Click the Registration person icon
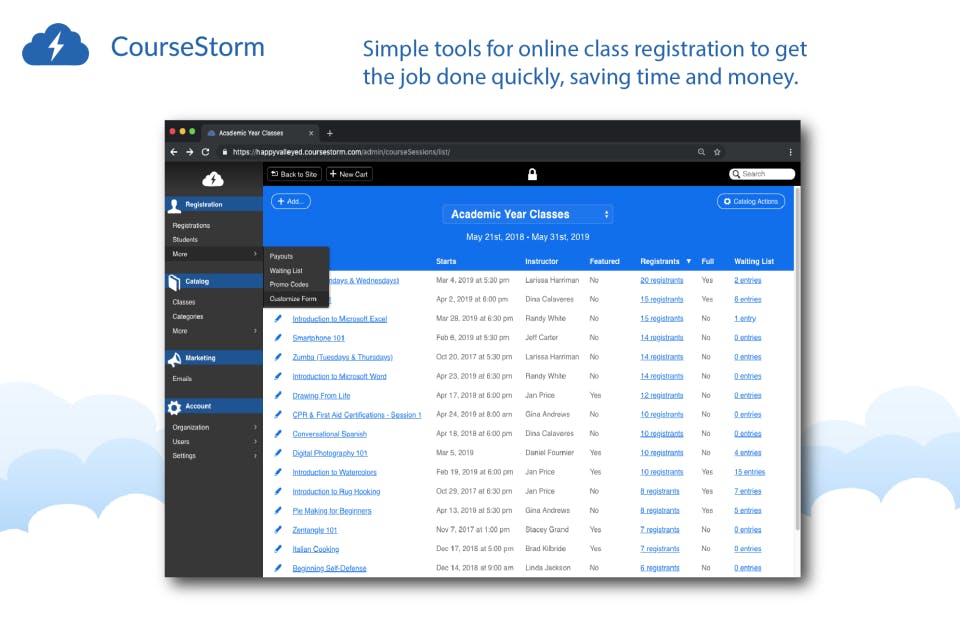This screenshot has width=960, height=630. [174, 205]
